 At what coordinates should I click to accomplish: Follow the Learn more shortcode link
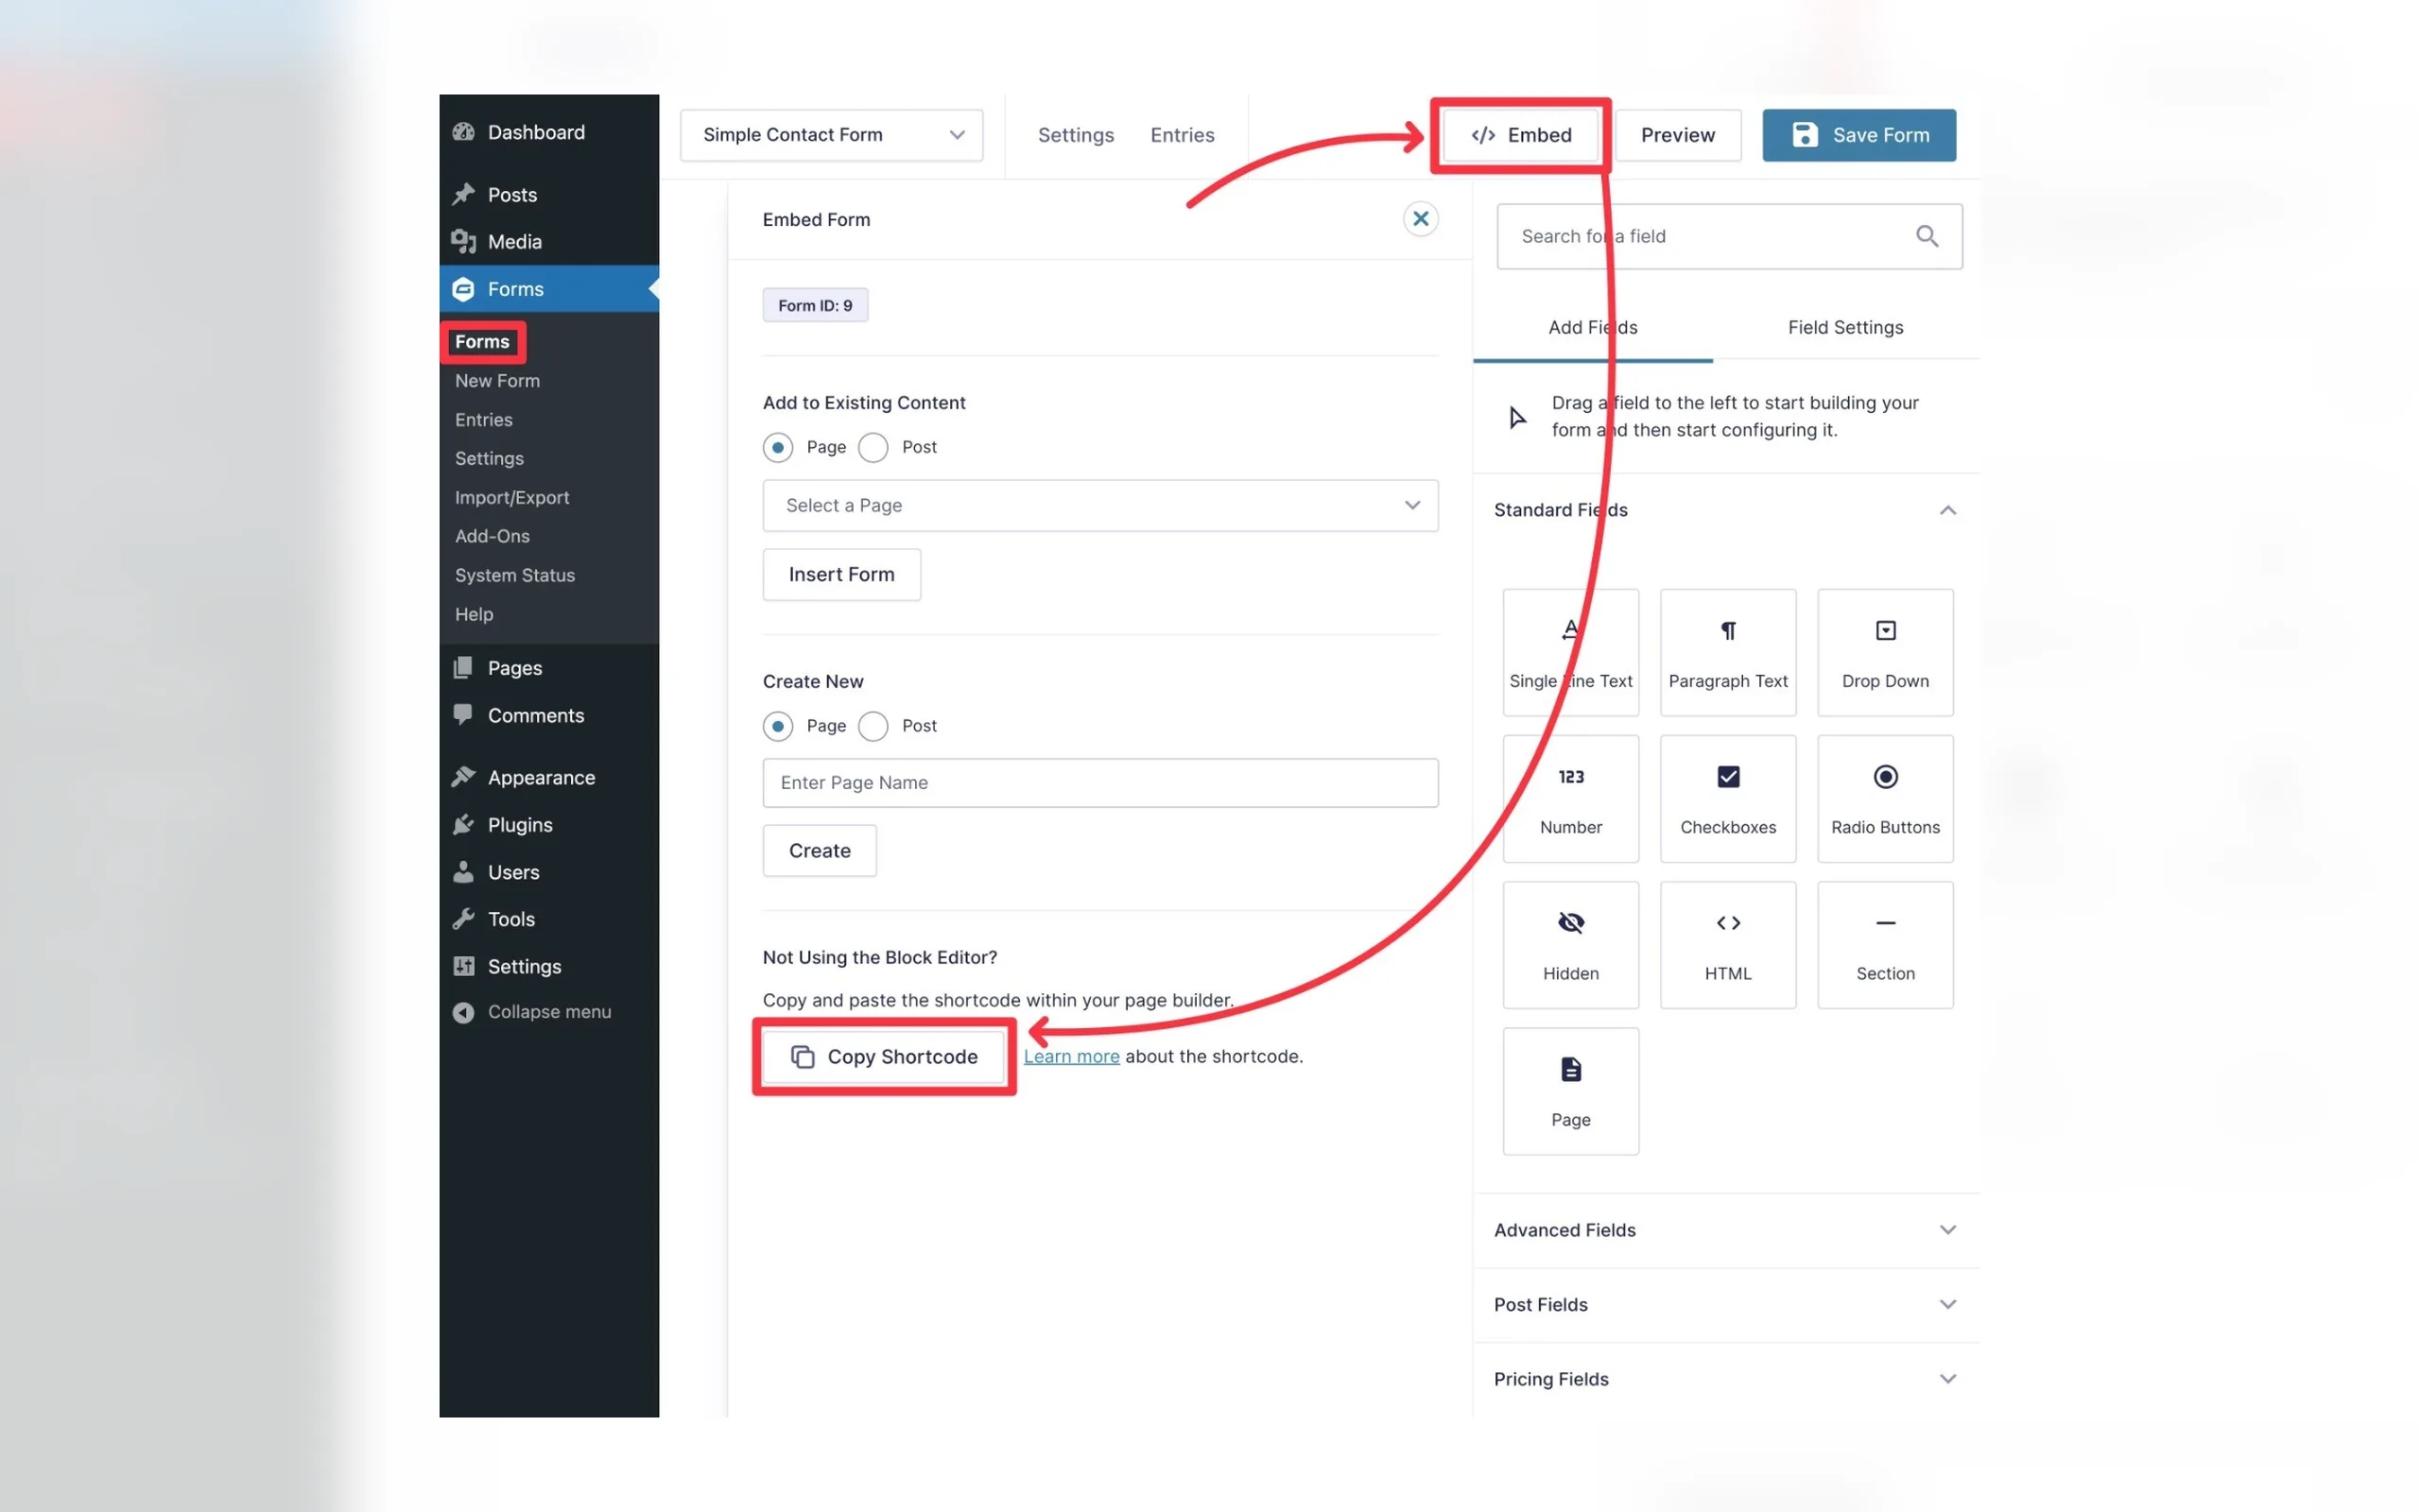(1071, 1057)
